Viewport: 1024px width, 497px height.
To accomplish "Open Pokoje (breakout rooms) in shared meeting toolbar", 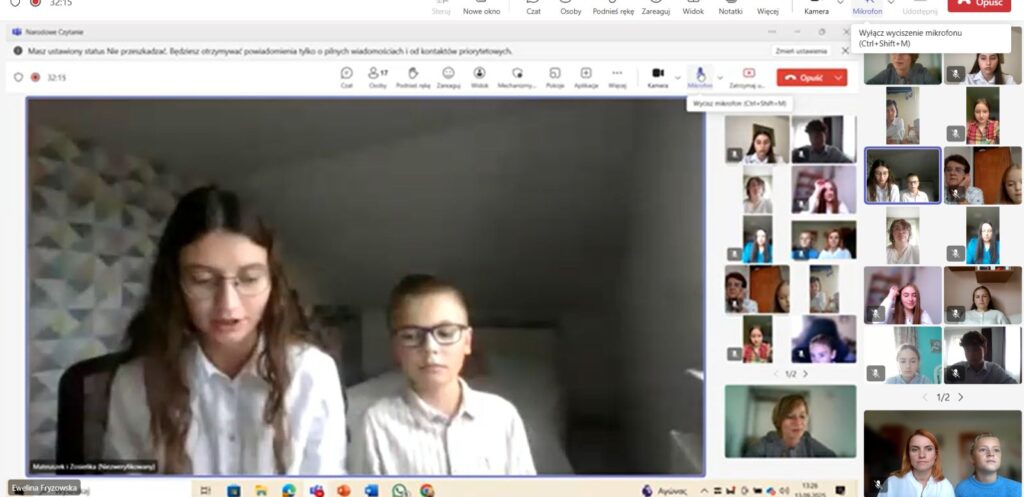I will 554,76.
